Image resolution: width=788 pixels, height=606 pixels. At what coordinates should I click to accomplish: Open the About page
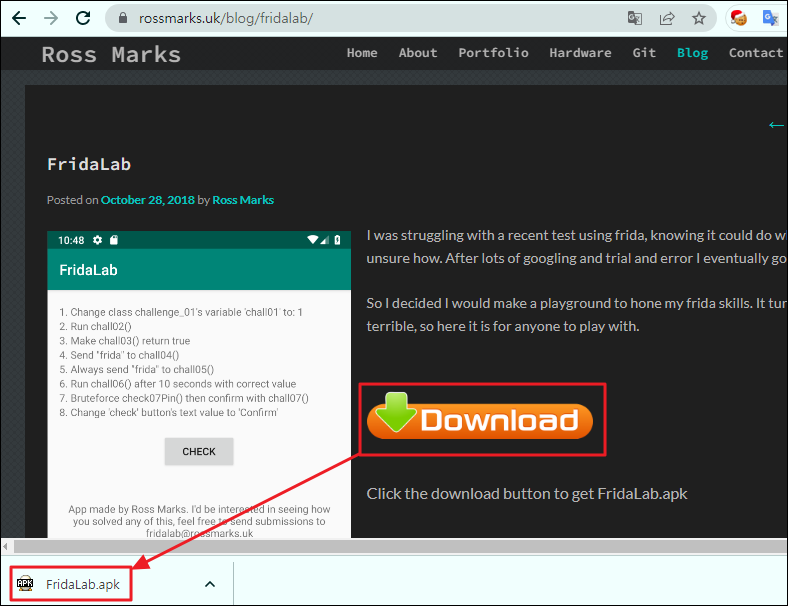(418, 53)
